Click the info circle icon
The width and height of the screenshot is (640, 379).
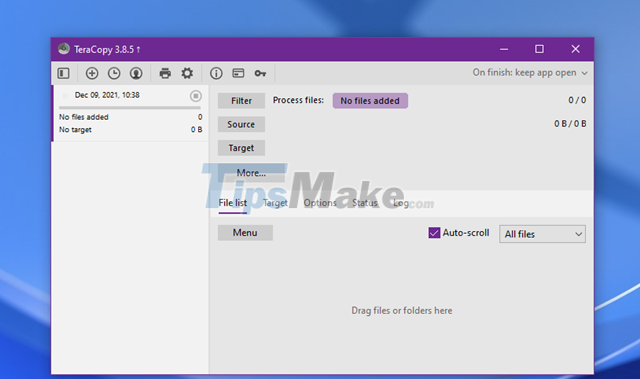pyautogui.click(x=216, y=73)
